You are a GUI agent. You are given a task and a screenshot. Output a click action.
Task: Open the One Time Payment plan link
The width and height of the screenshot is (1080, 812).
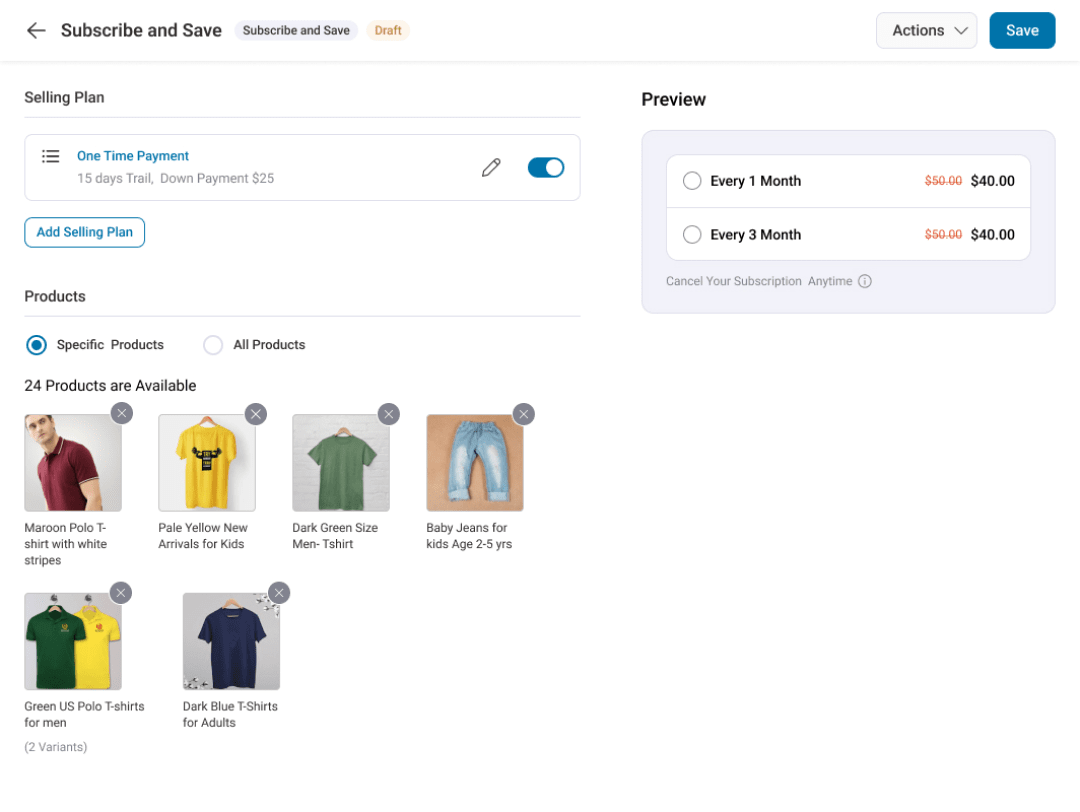tap(132, 156)
